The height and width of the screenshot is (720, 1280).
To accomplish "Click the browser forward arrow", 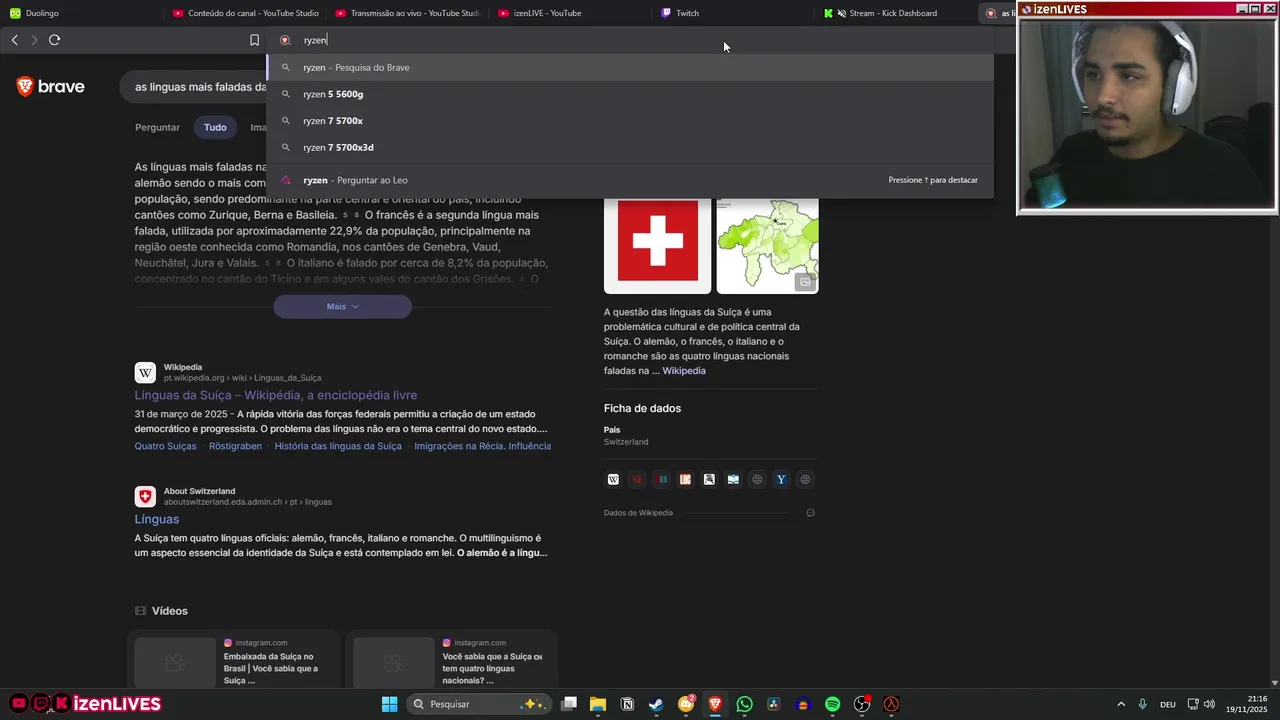I will [34, 40].
